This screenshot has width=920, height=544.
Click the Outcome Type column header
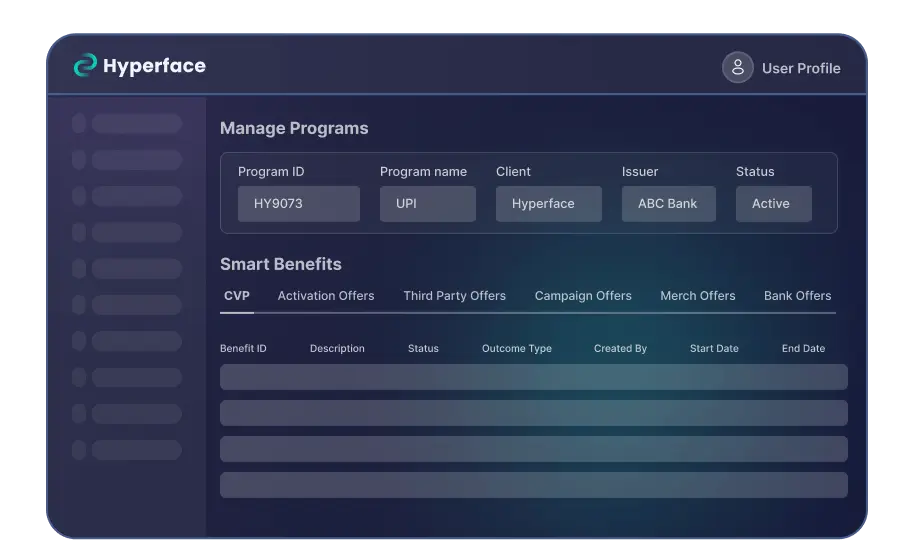click(516, 349)
